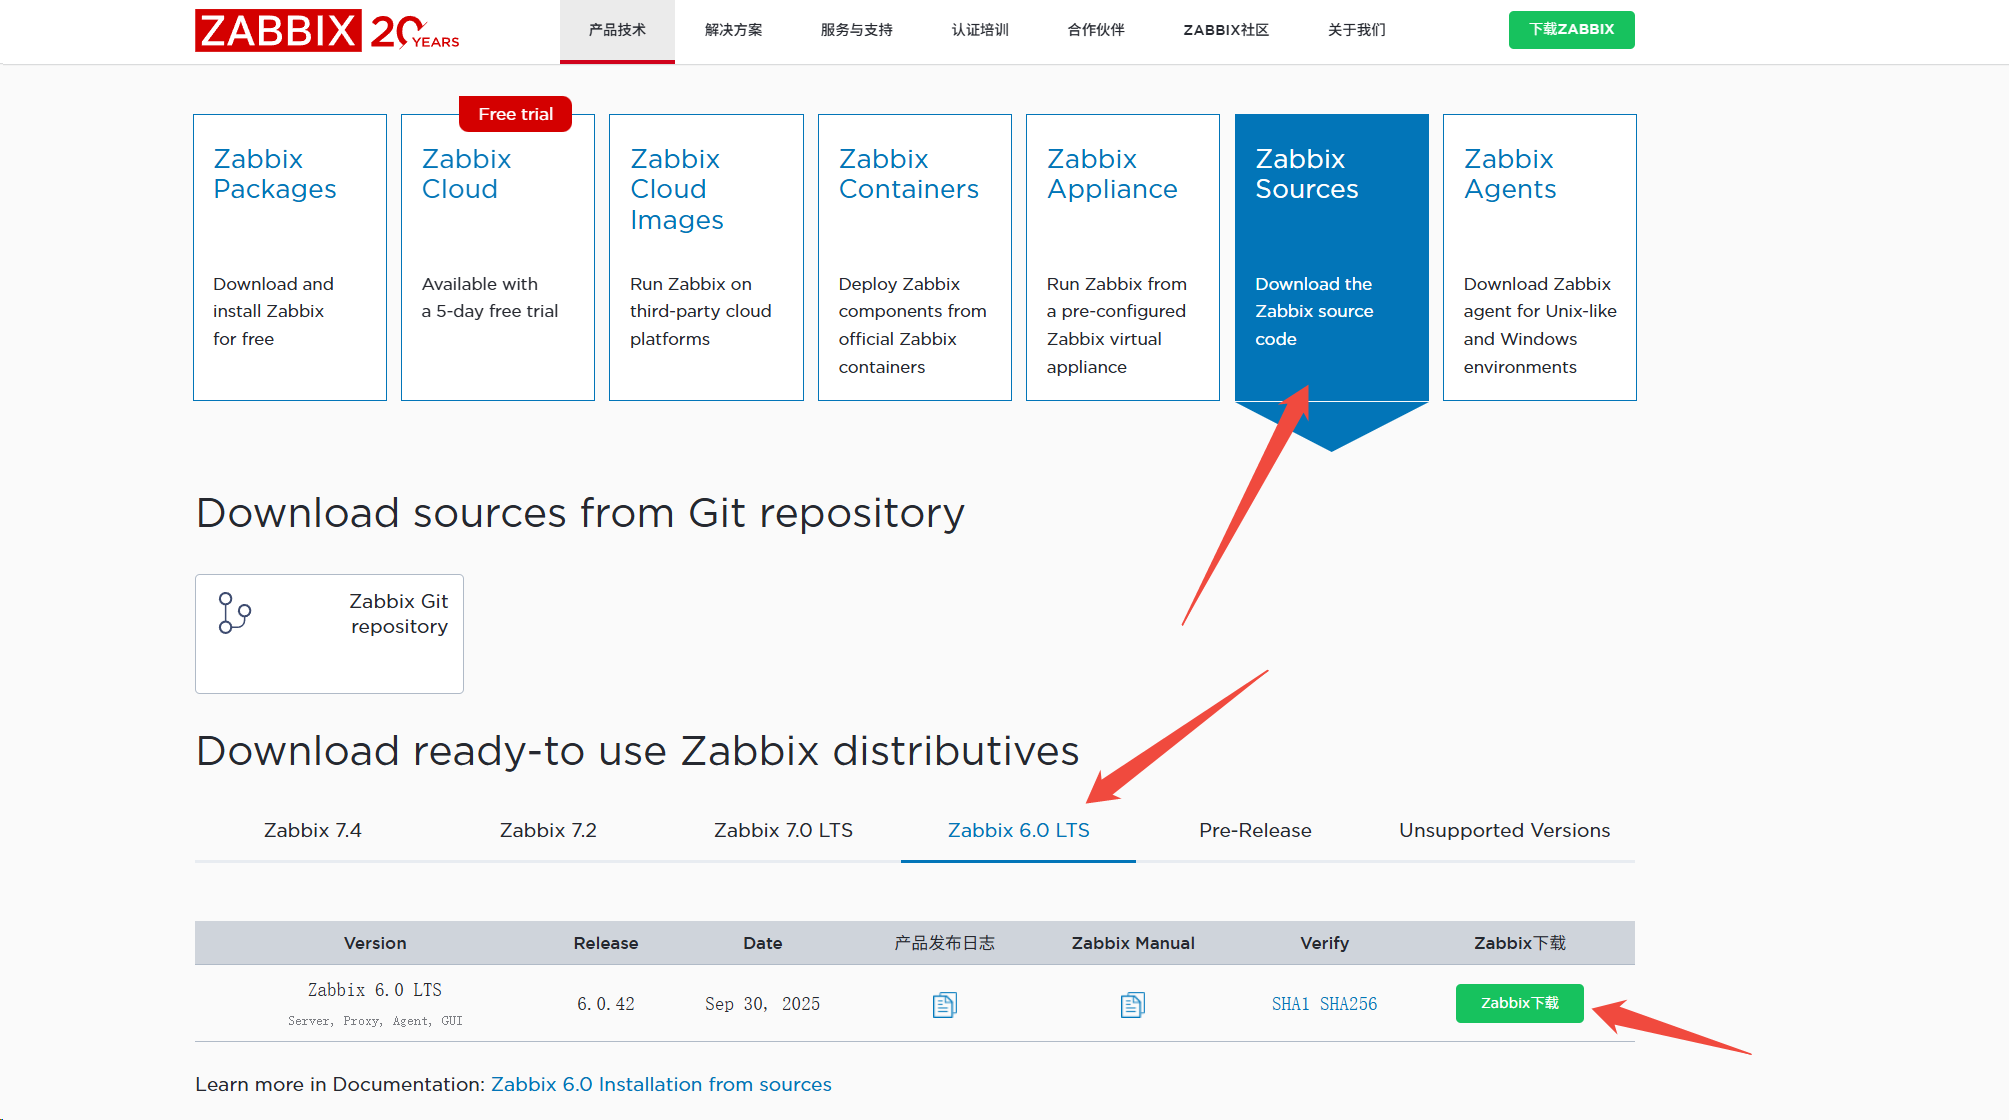Select the Zabbix Cloud free trial card

tap(497, 257)
